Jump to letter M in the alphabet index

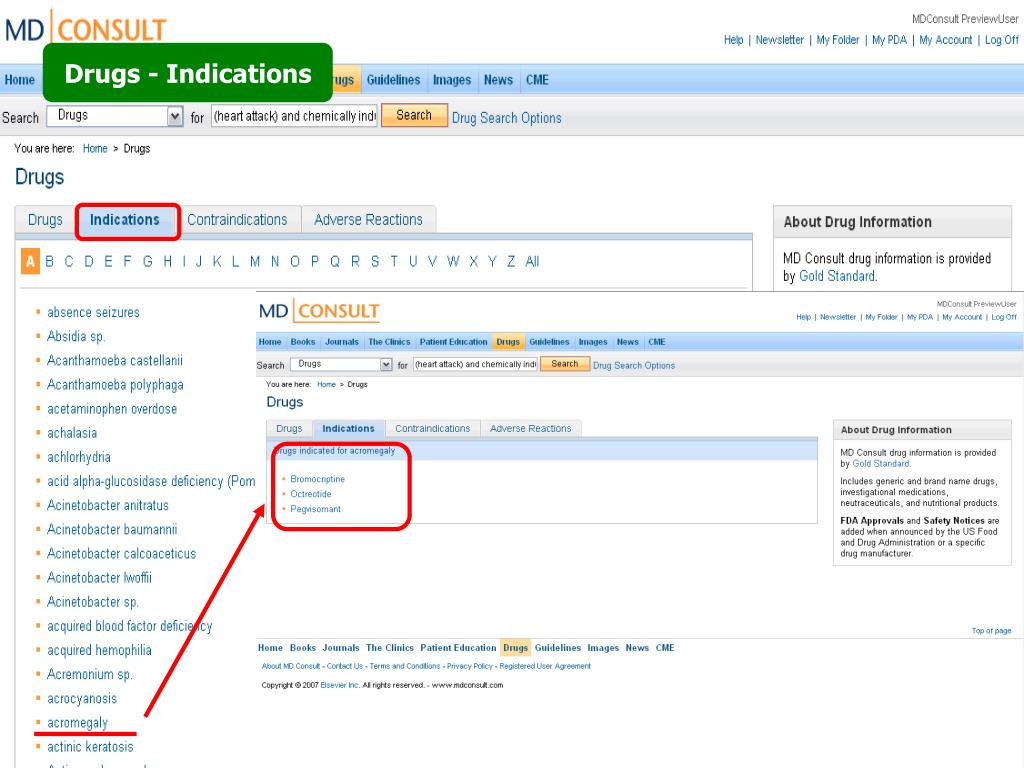coord(255,262)
